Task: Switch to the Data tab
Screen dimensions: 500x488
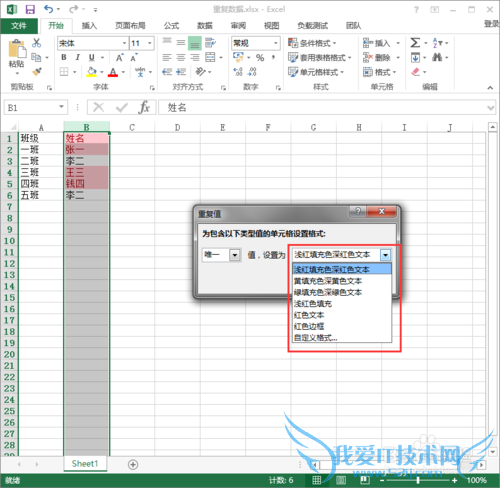Action: pyautogui.click(x=205, y=26)
